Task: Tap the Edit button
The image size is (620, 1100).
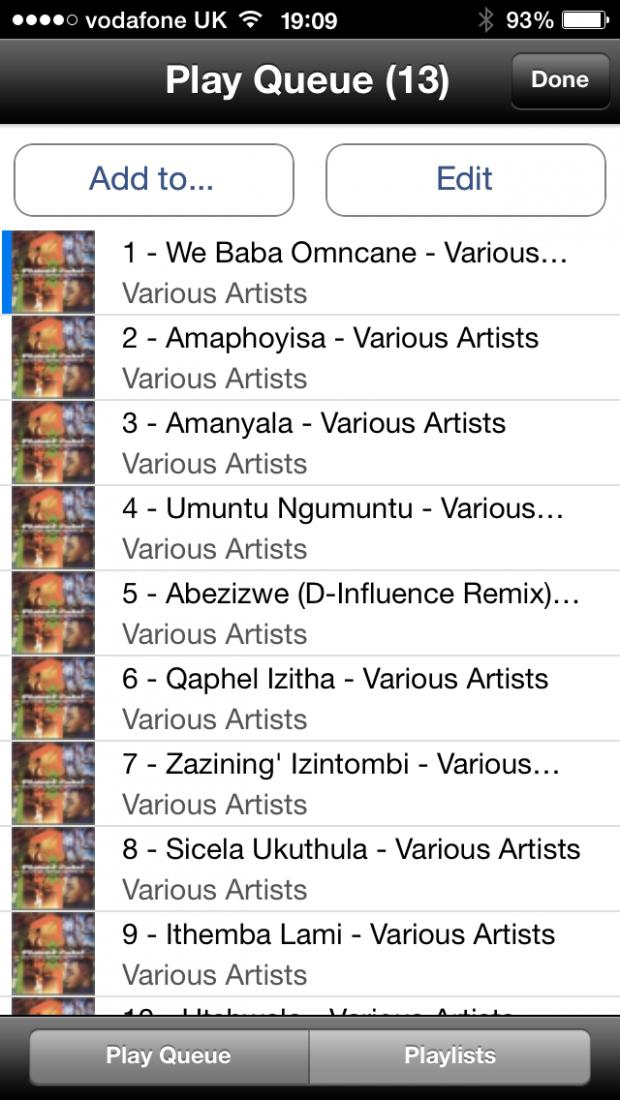Action: 465,180
